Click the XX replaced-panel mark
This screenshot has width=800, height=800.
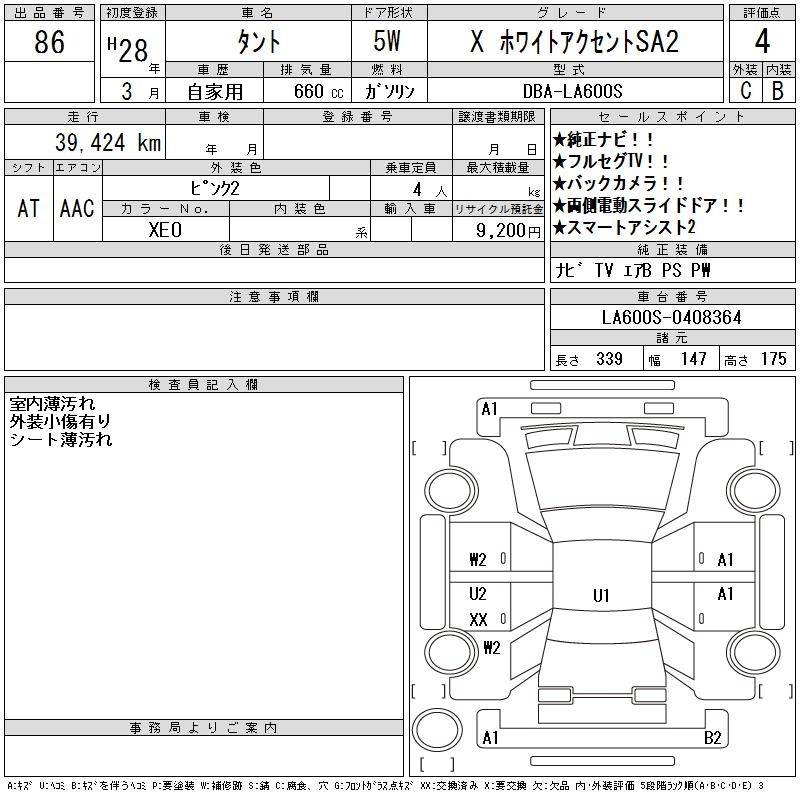(x=478, y=620)
